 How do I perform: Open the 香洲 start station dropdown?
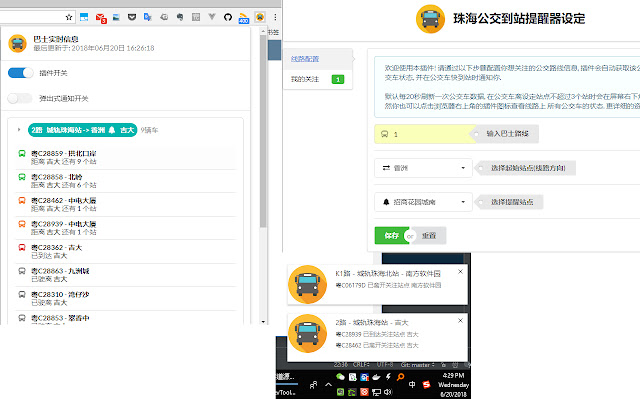pos(423,168)
